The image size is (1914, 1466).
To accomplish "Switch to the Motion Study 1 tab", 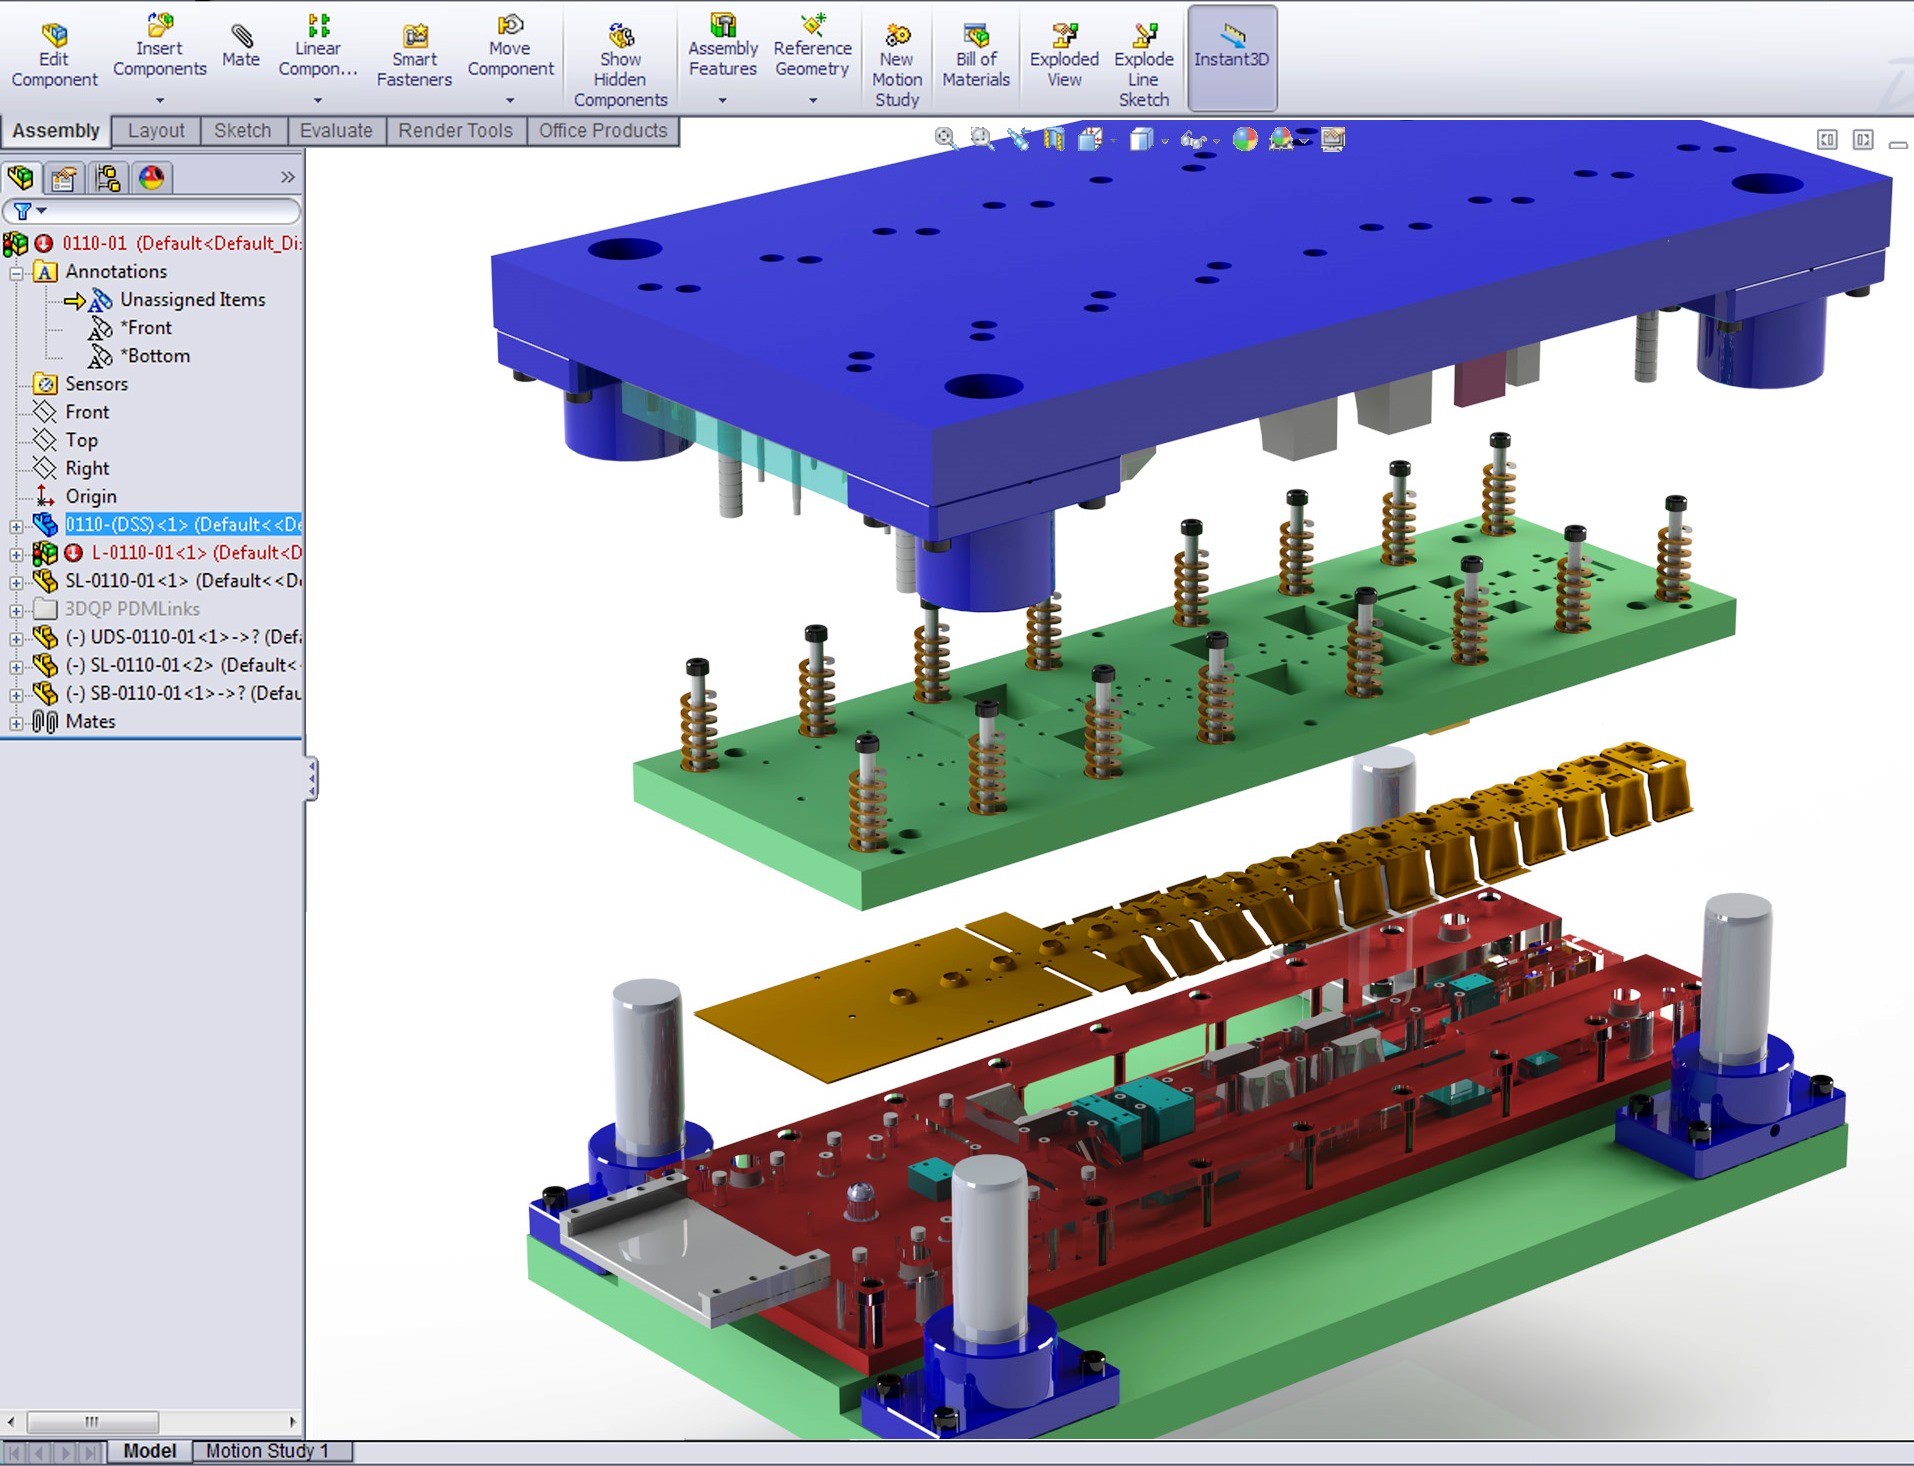I will tap(268, 1451).
